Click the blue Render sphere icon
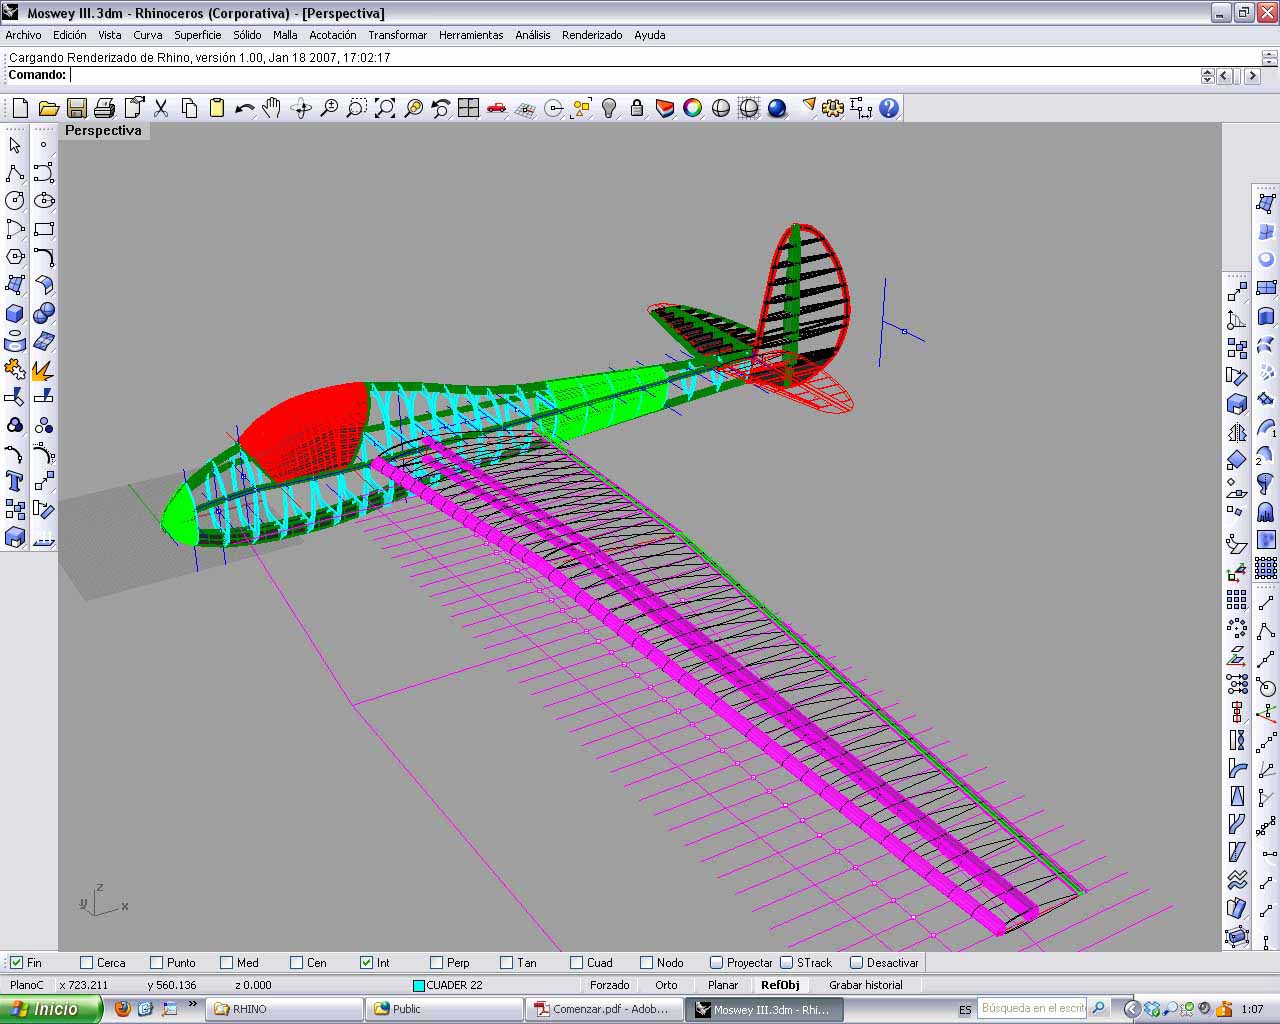This screenshot has height=1024, width=1280. (x=777, y=108)
